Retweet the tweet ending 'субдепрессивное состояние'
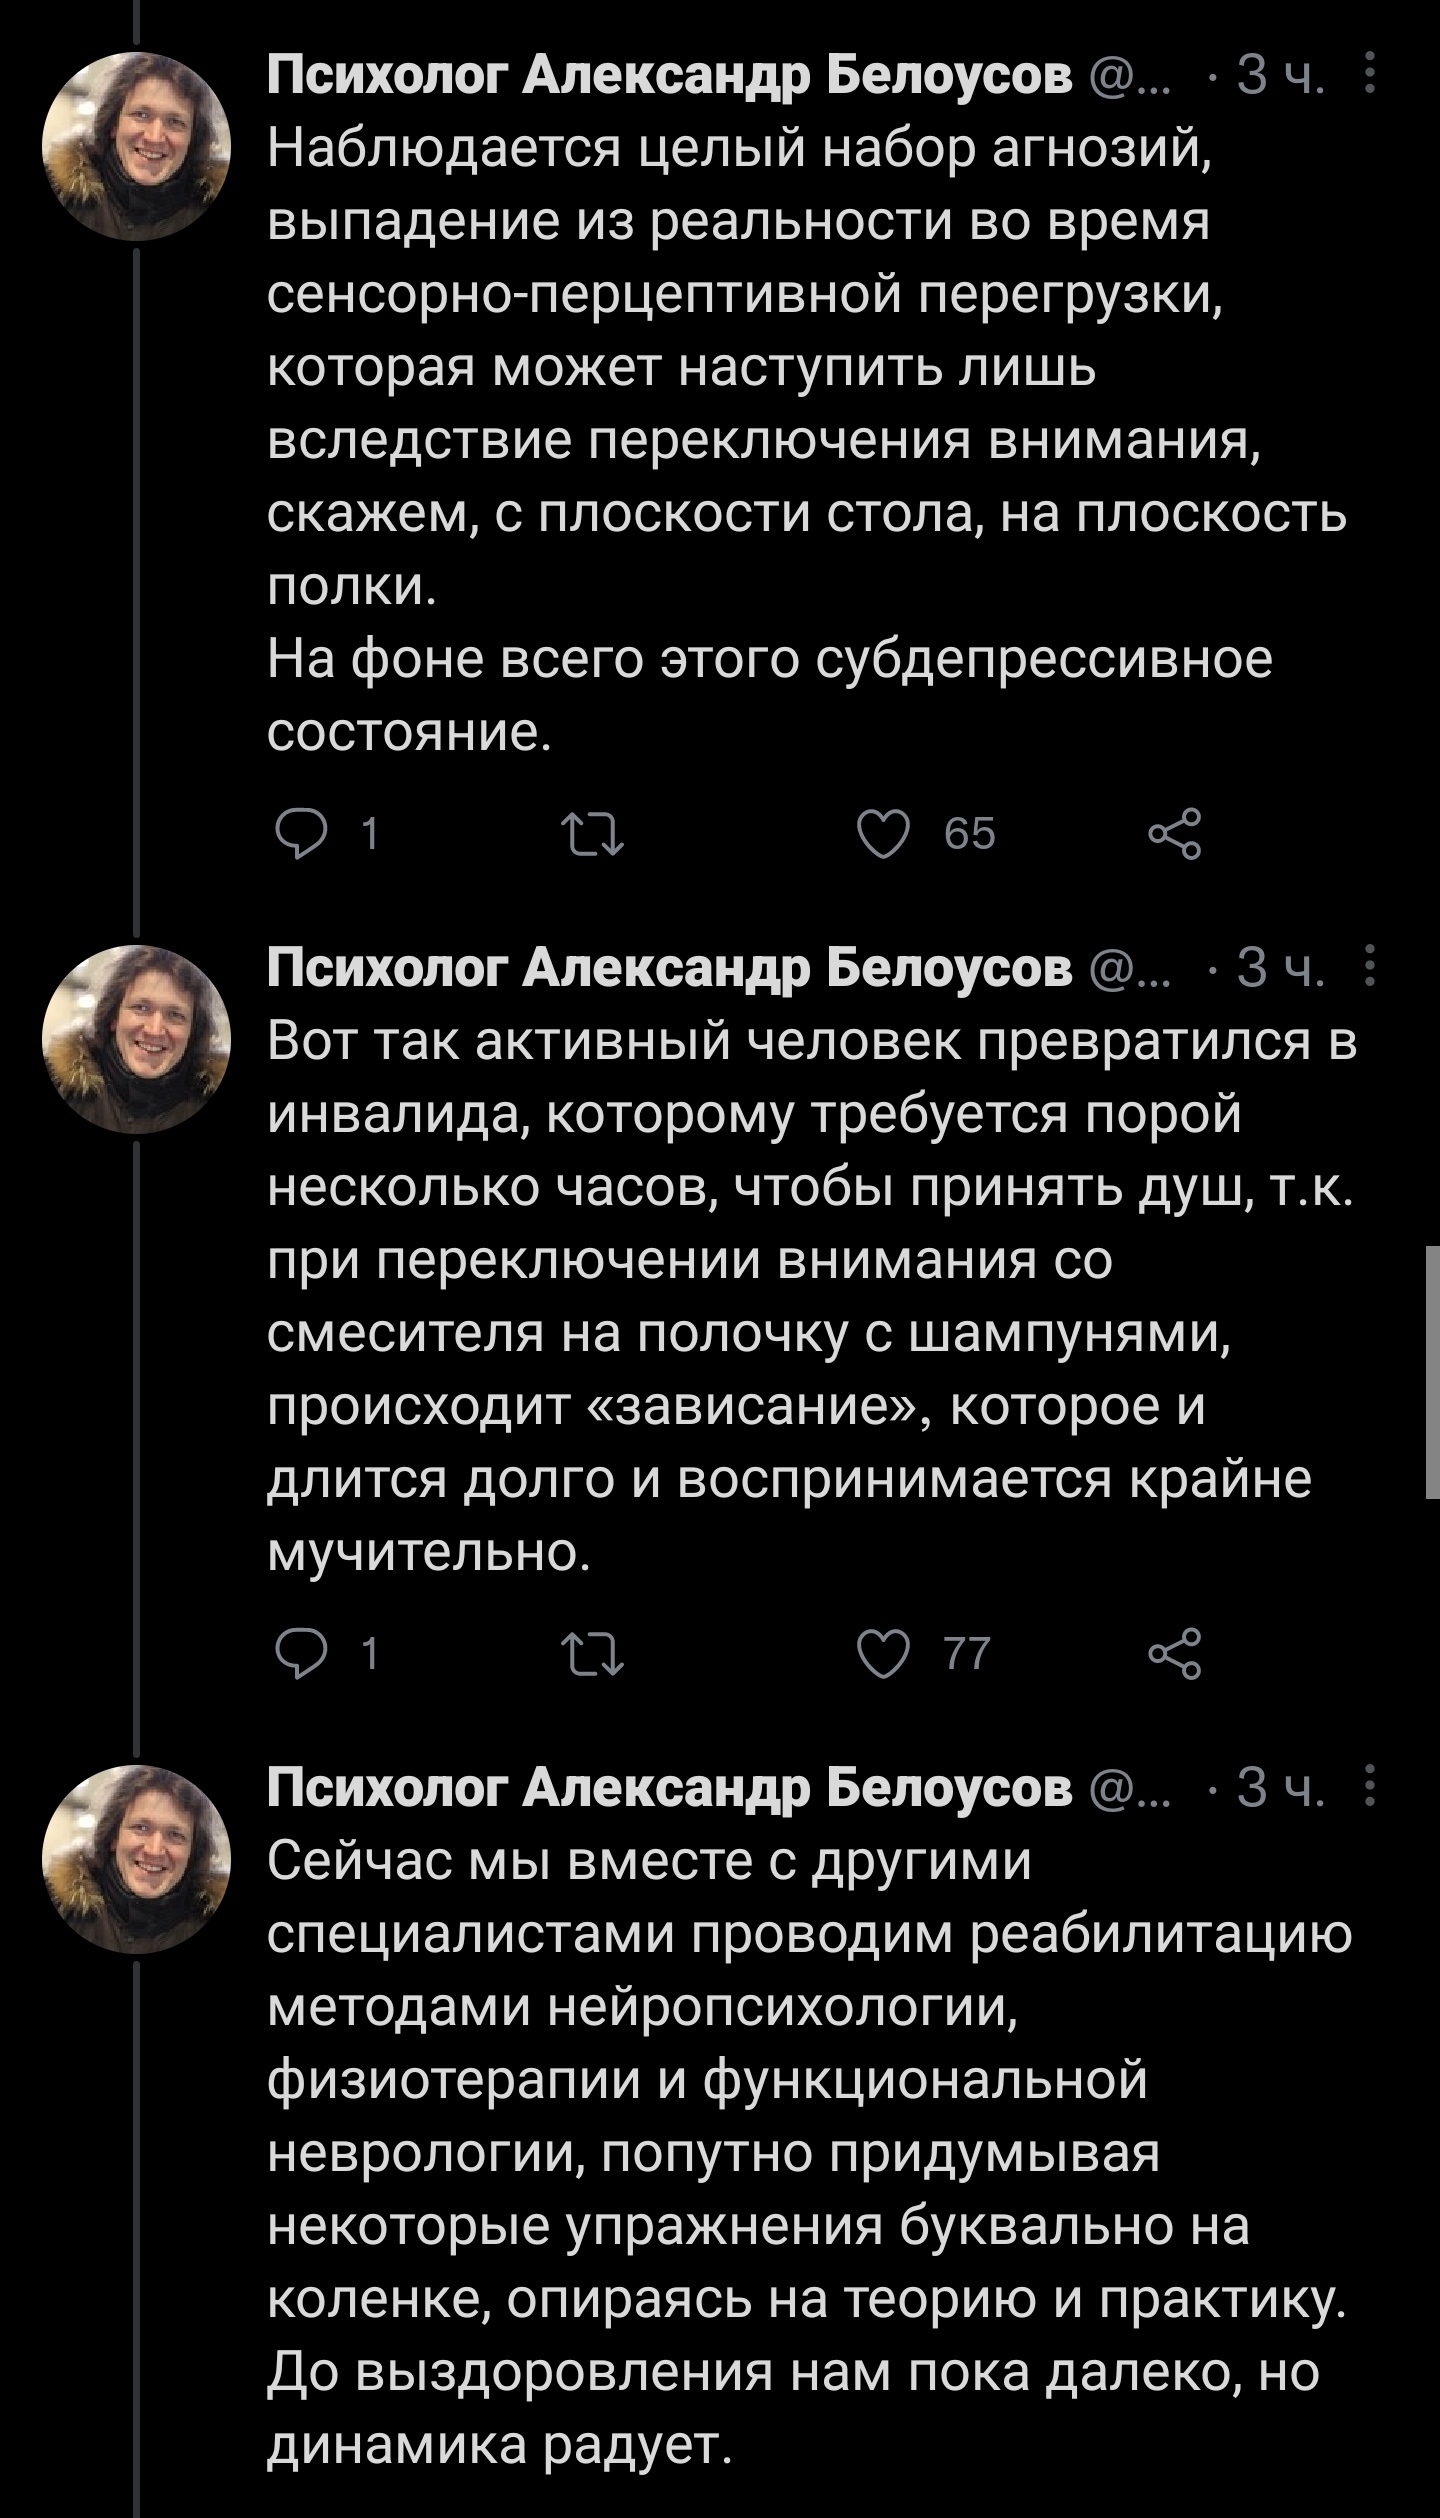Image resolution: width=1440 pixels, height=2518 pixels. coord(594,833)
